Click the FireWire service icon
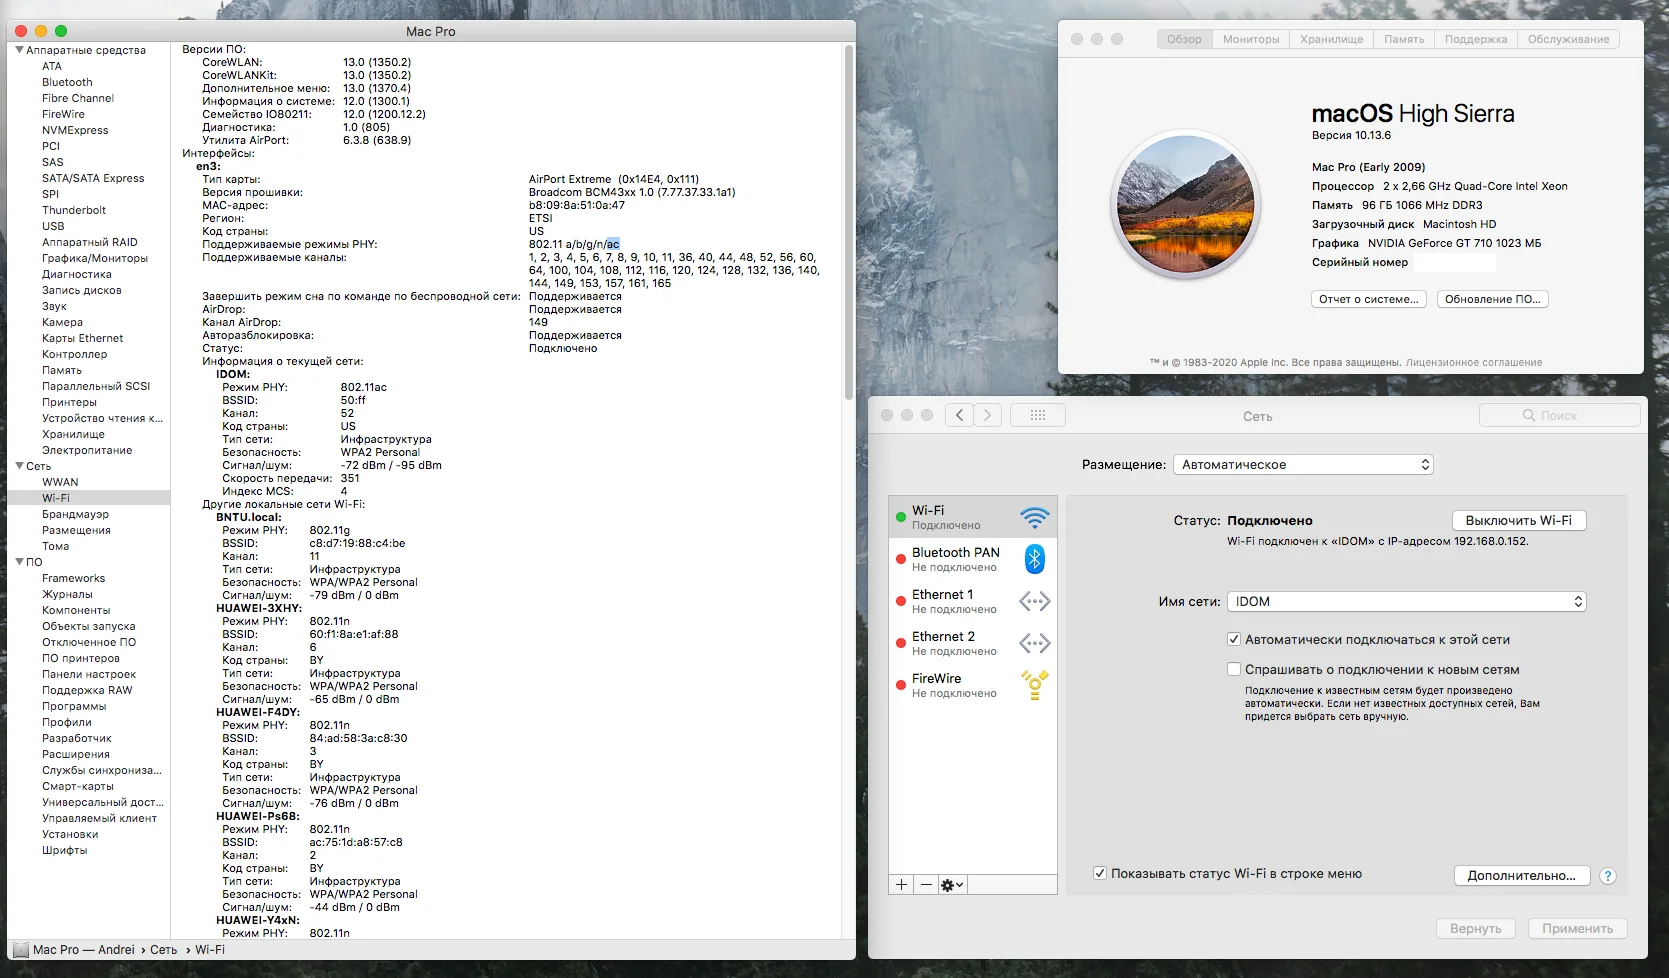1669x978 pixels. 1035,685
